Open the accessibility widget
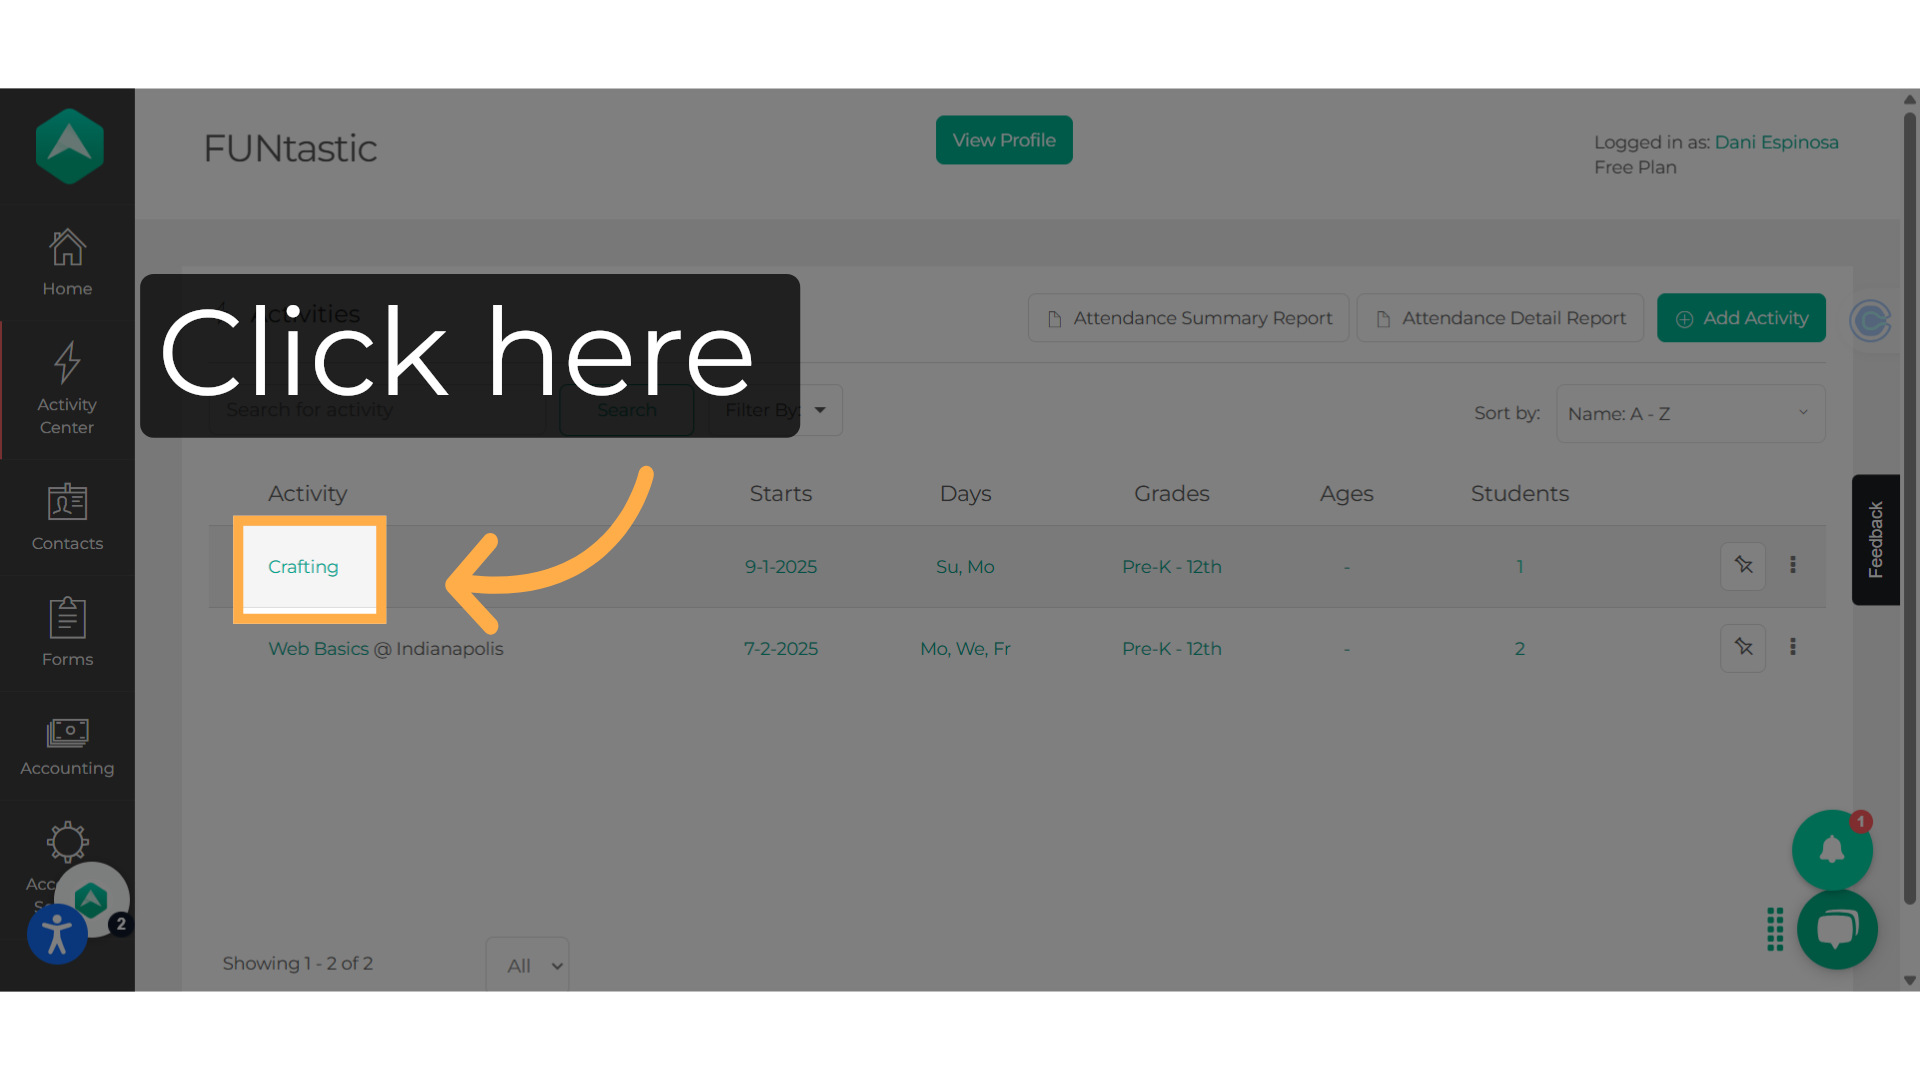This screenshot has width=1920, height=1080. pos(57,934)
